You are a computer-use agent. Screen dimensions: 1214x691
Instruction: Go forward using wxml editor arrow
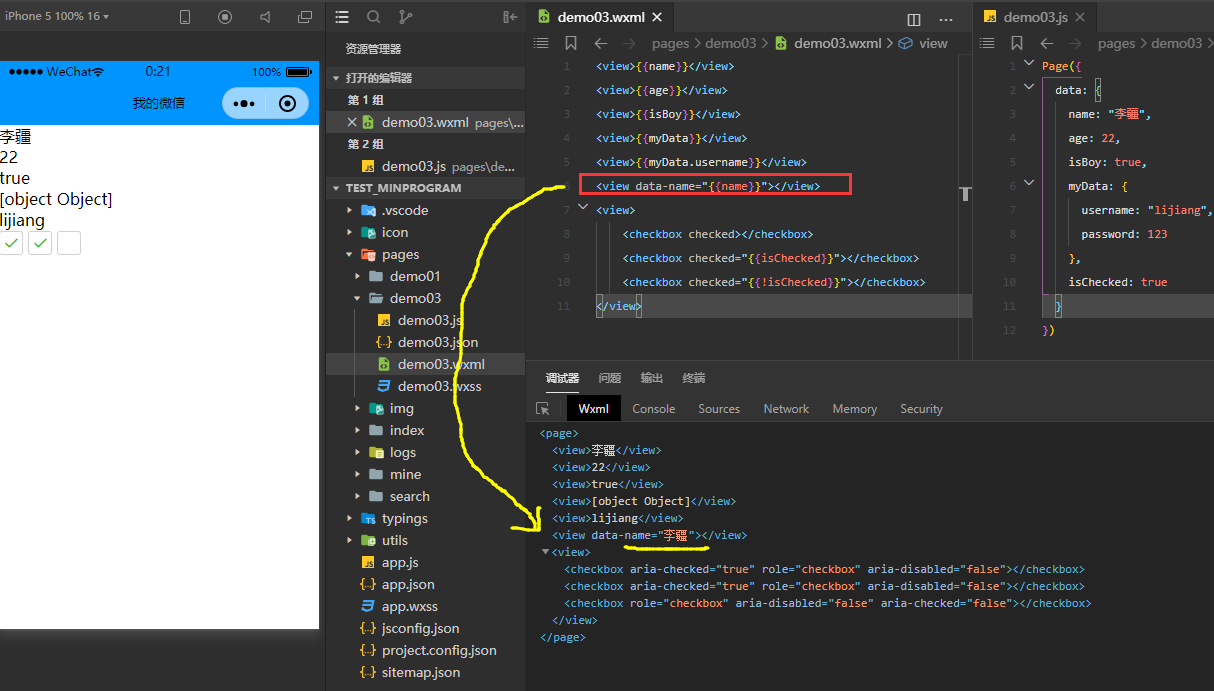click(x=629, y=43)
